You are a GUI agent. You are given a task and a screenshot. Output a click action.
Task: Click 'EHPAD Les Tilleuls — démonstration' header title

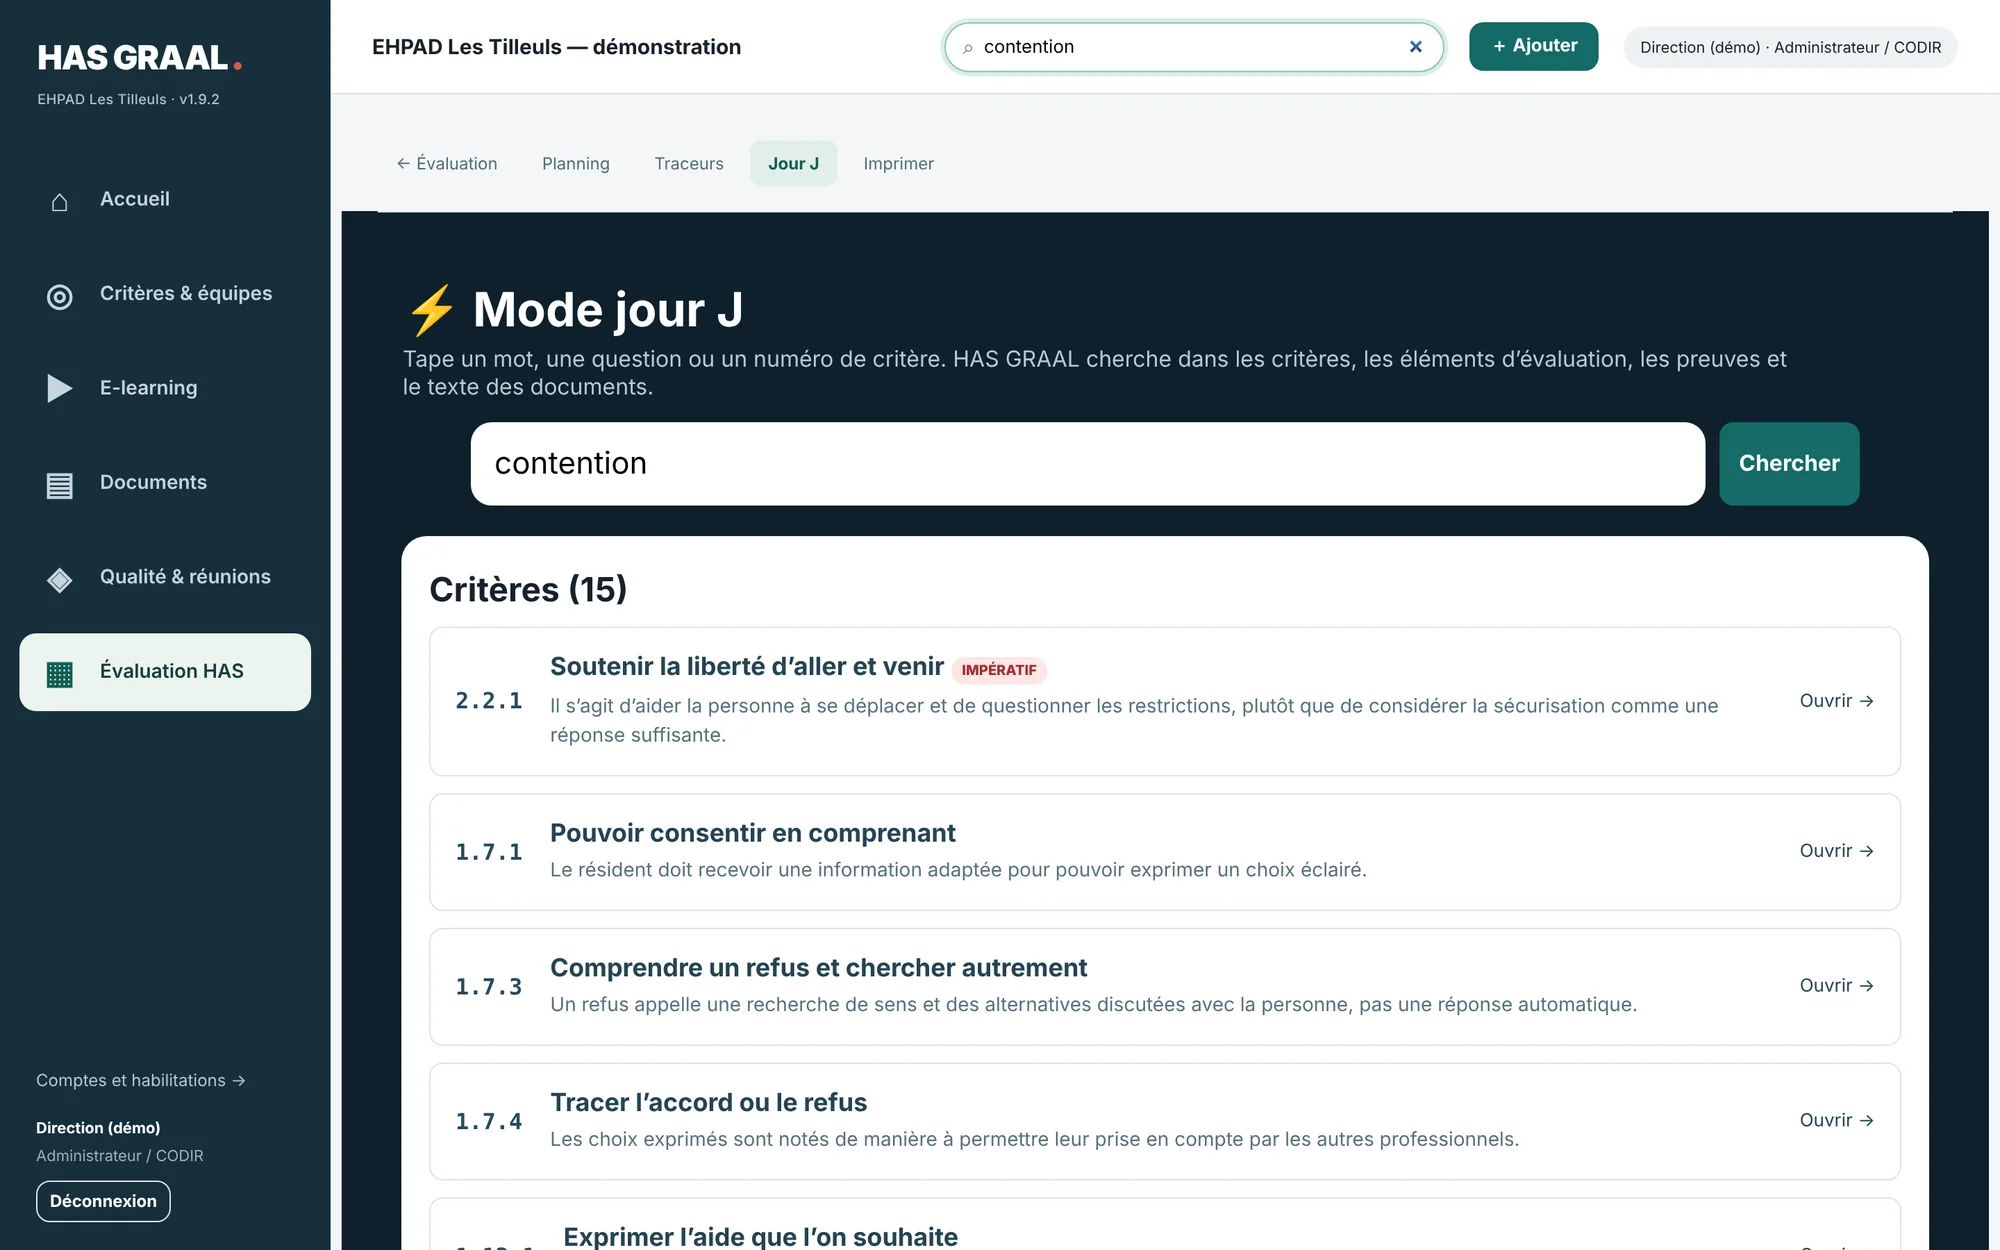(x=556, y=47)
